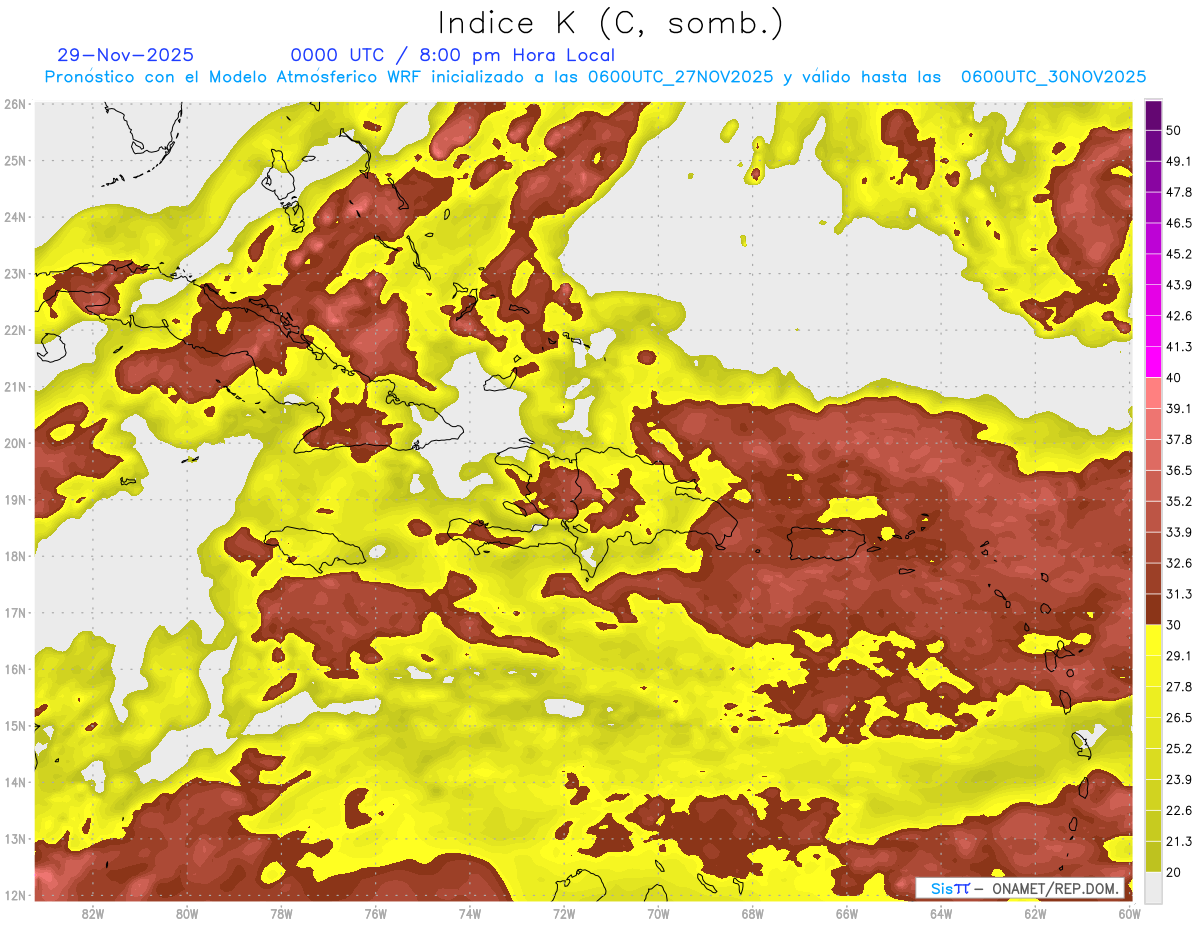The image size is (1200, 927).
Task: Click the map title 'Indice K (C, somb.)'
Action: pyautogui.click(x=610, y=22)
